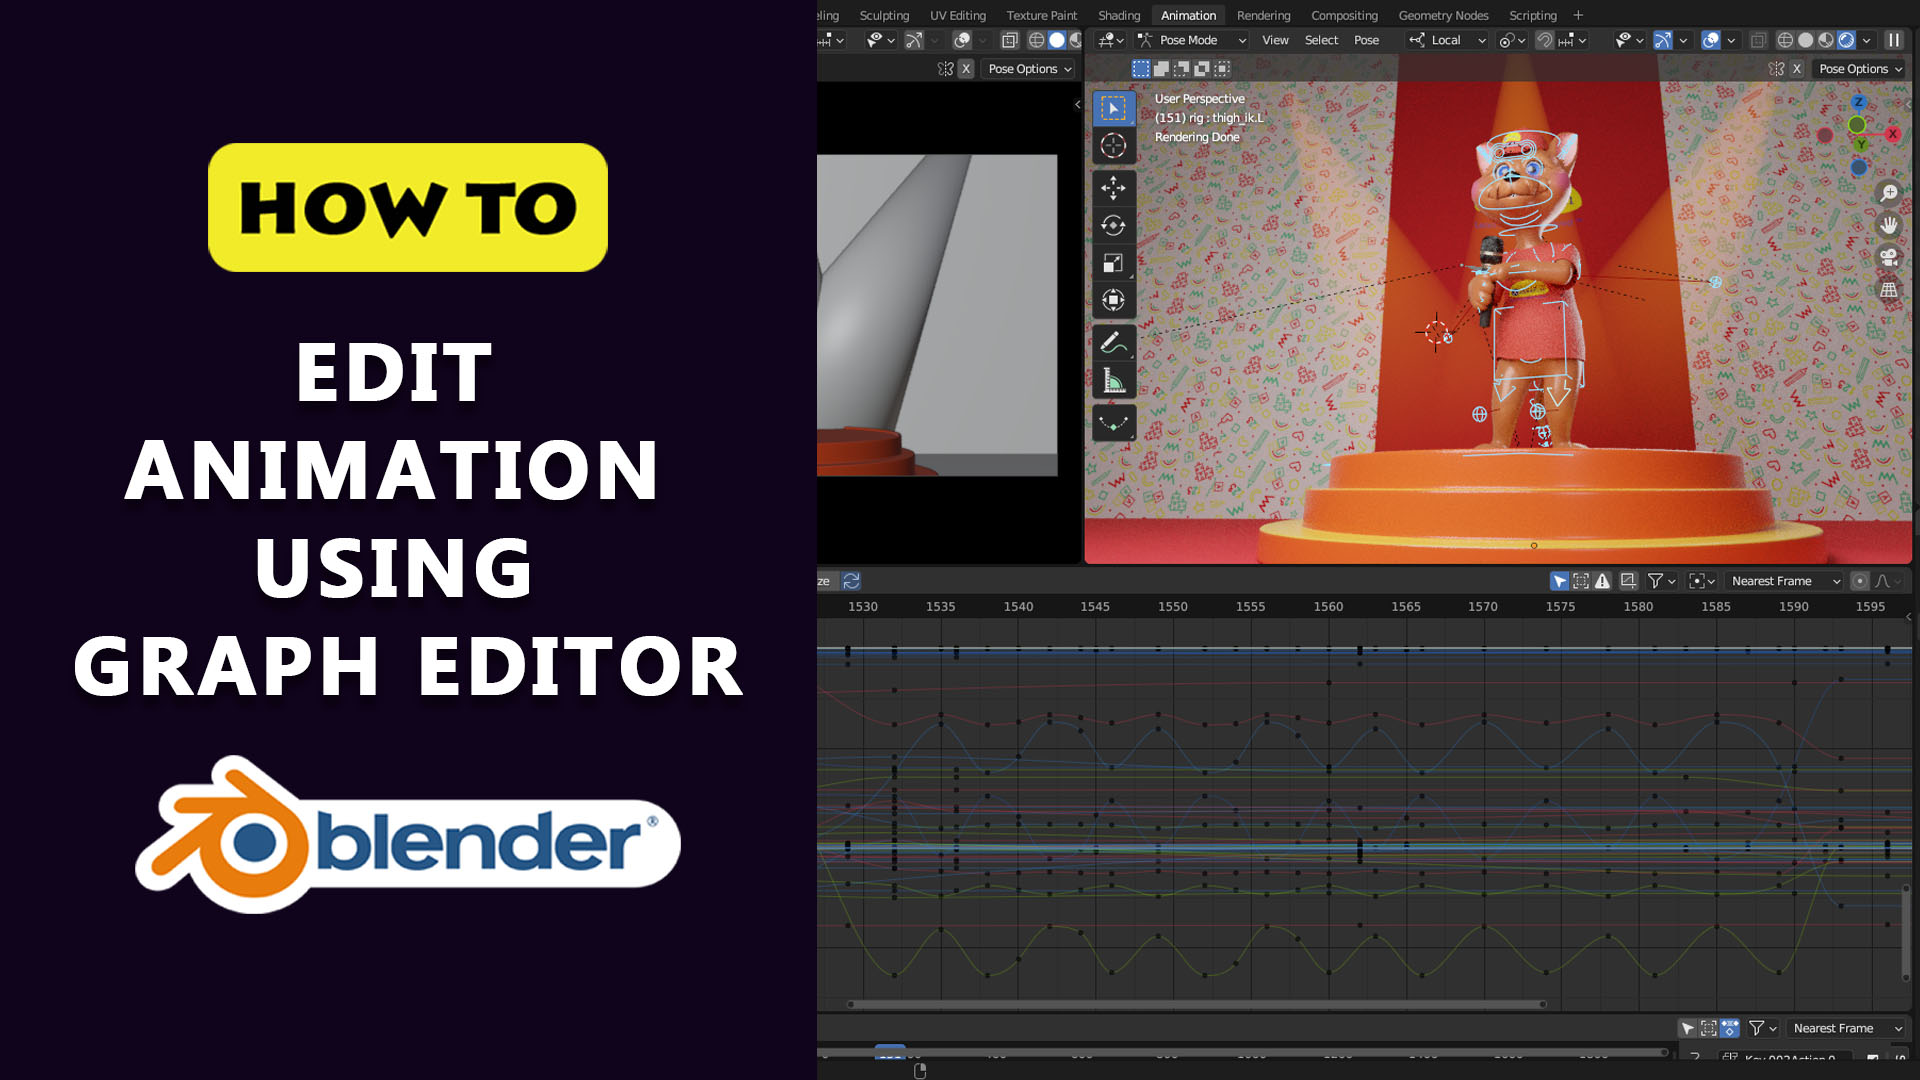This screenshot has width=1920, height=1080.
Task: Select the 3D Cursor tool
Action: (x=1113, y=146)
